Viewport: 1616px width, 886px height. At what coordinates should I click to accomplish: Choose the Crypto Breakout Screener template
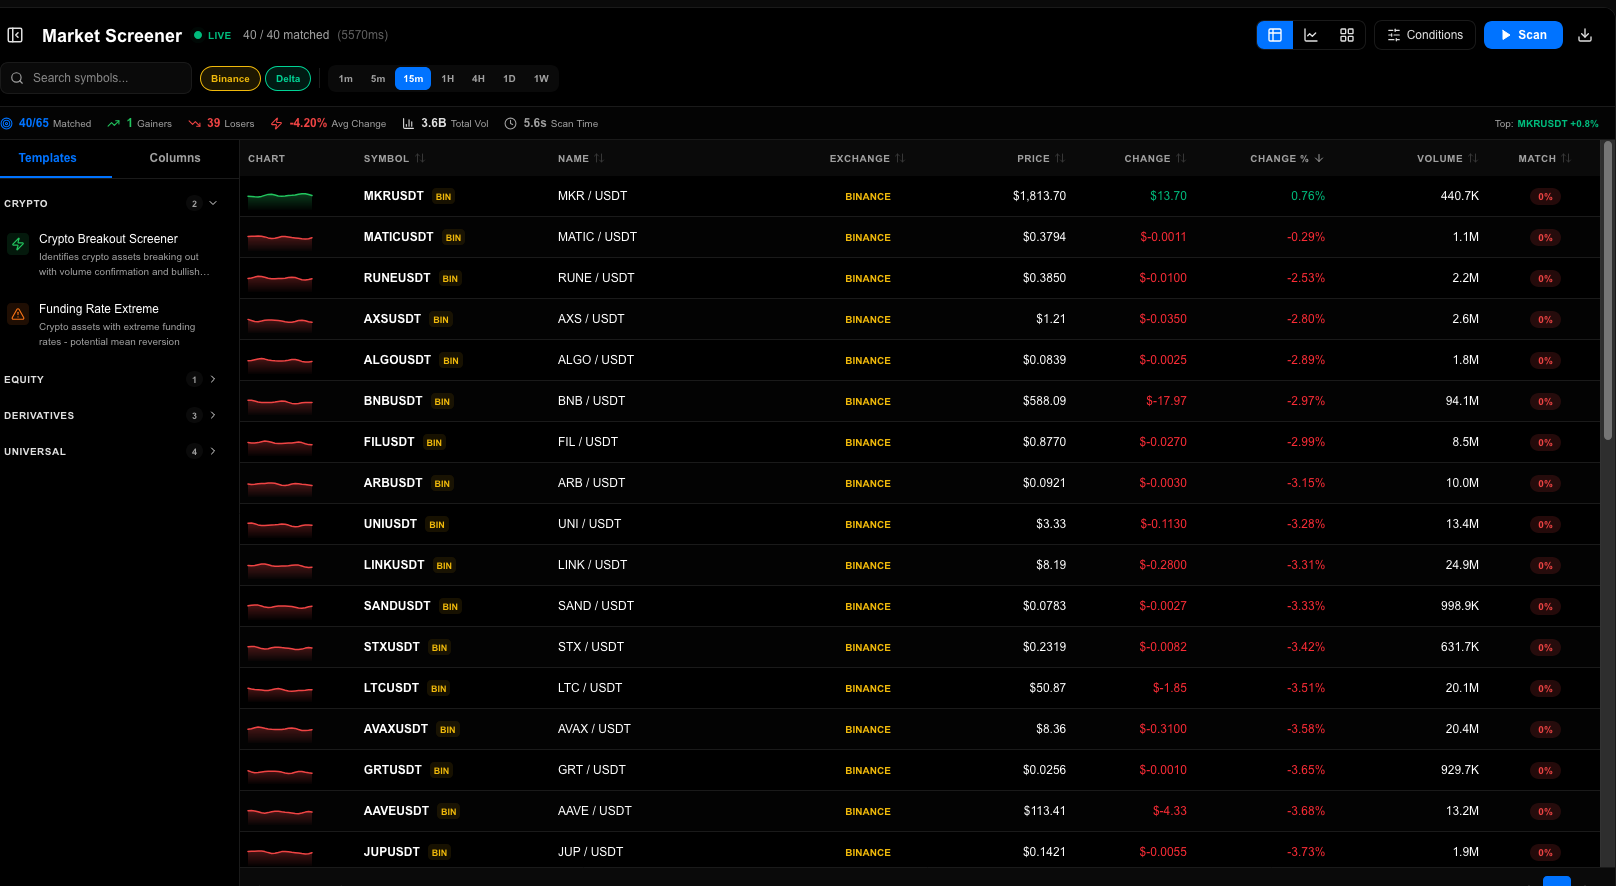[x=112, y=254]
